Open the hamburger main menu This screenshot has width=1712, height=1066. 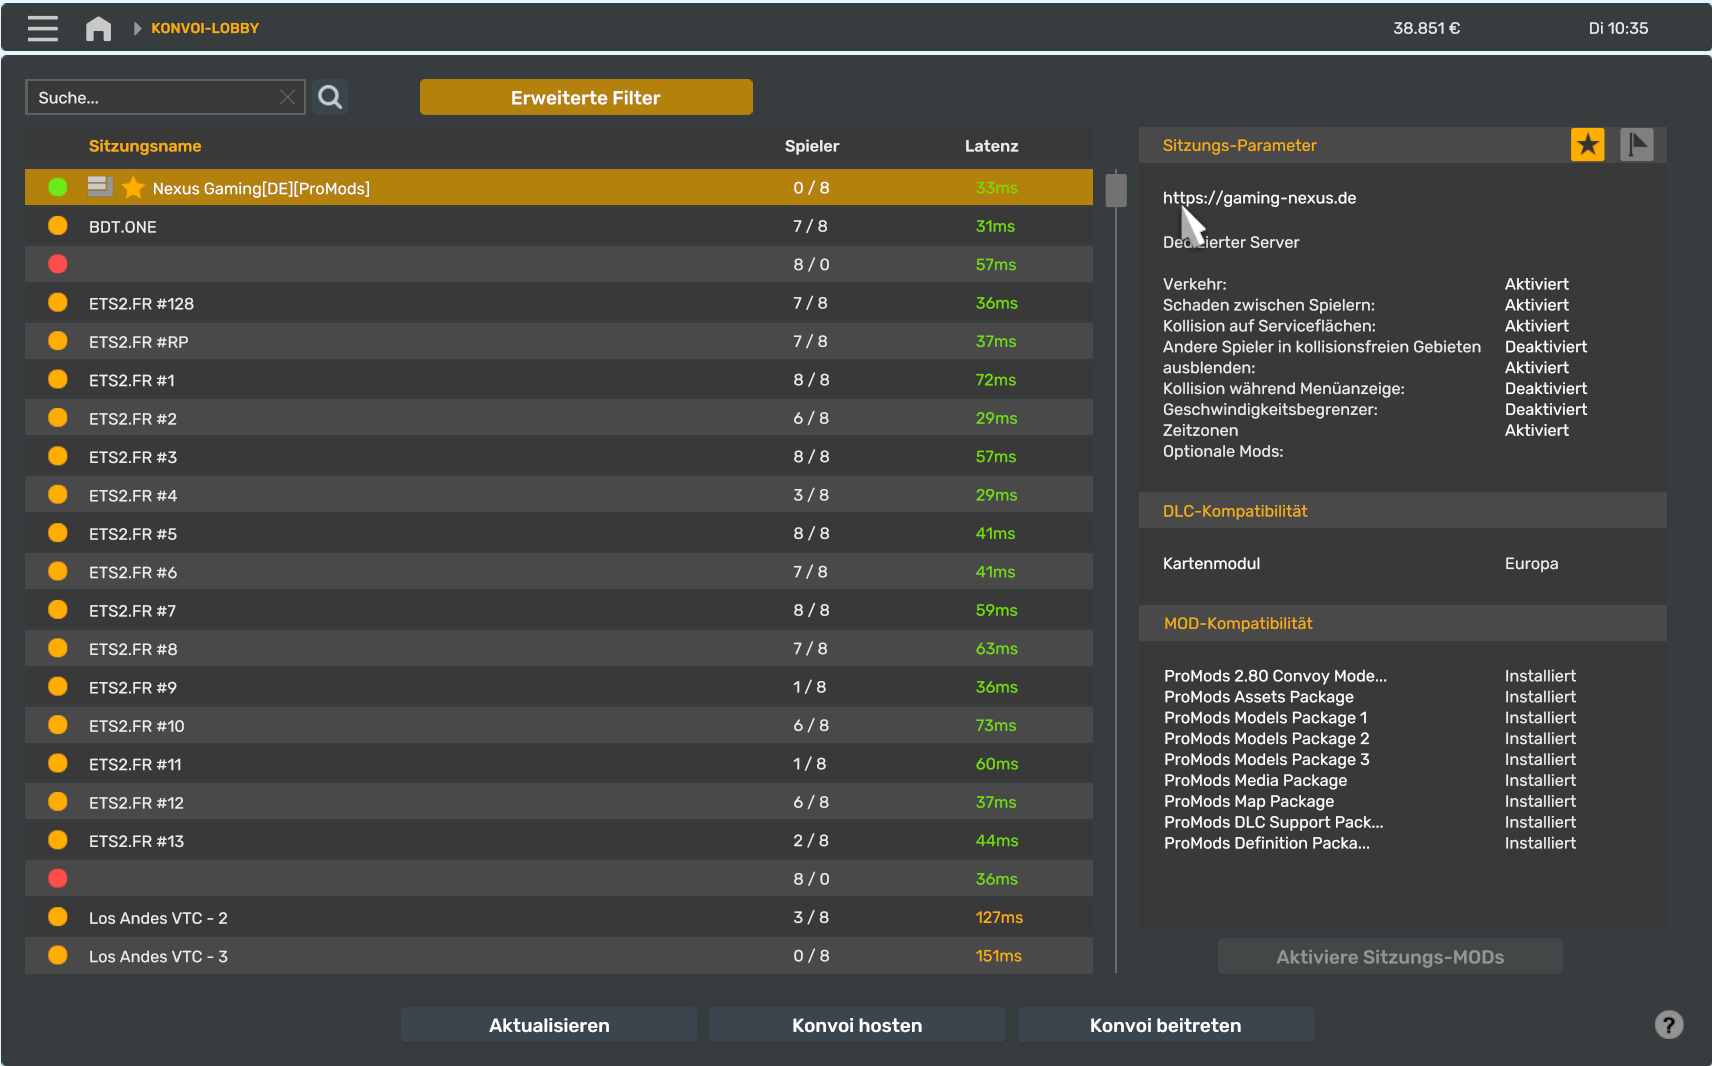pyautogui.click(x=42, y=28)
